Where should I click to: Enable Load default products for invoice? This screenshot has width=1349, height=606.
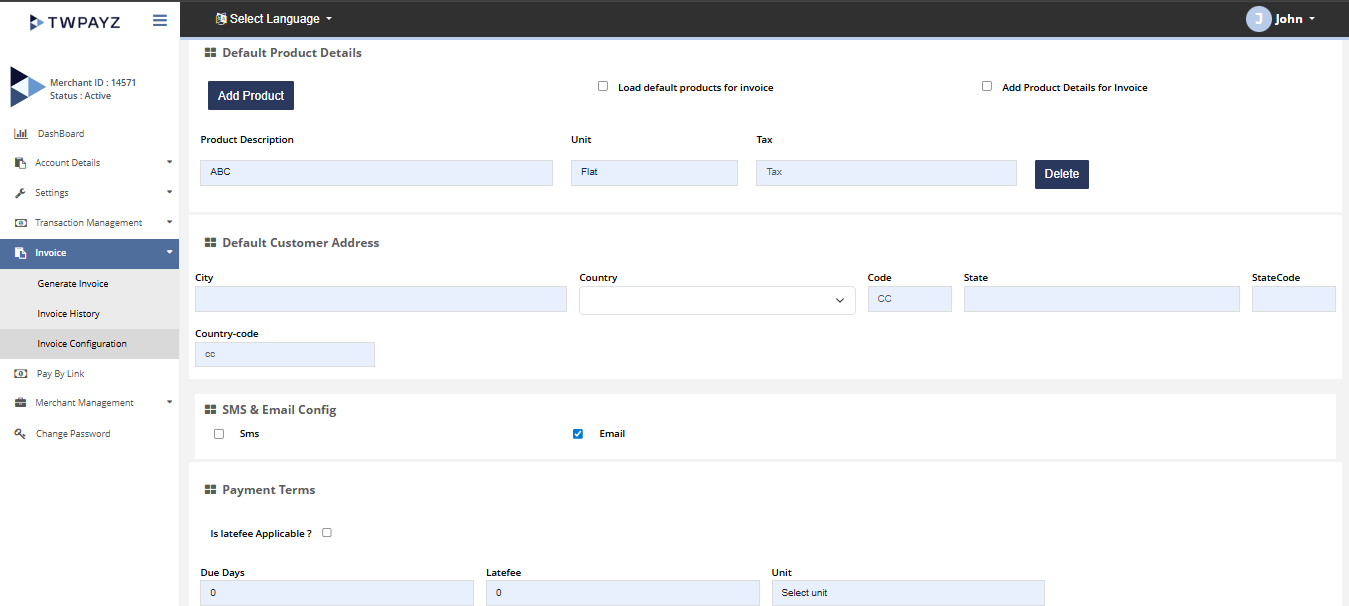pos(603,86)
